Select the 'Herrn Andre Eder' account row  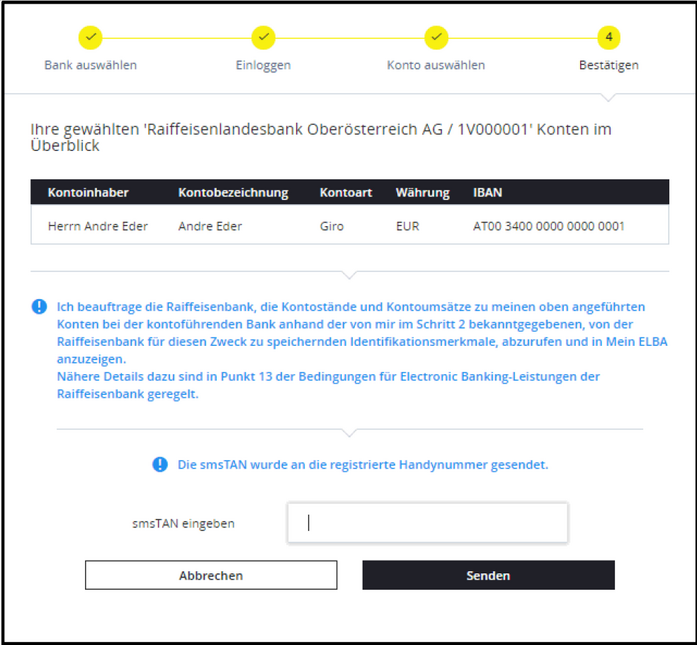point(98,226)
